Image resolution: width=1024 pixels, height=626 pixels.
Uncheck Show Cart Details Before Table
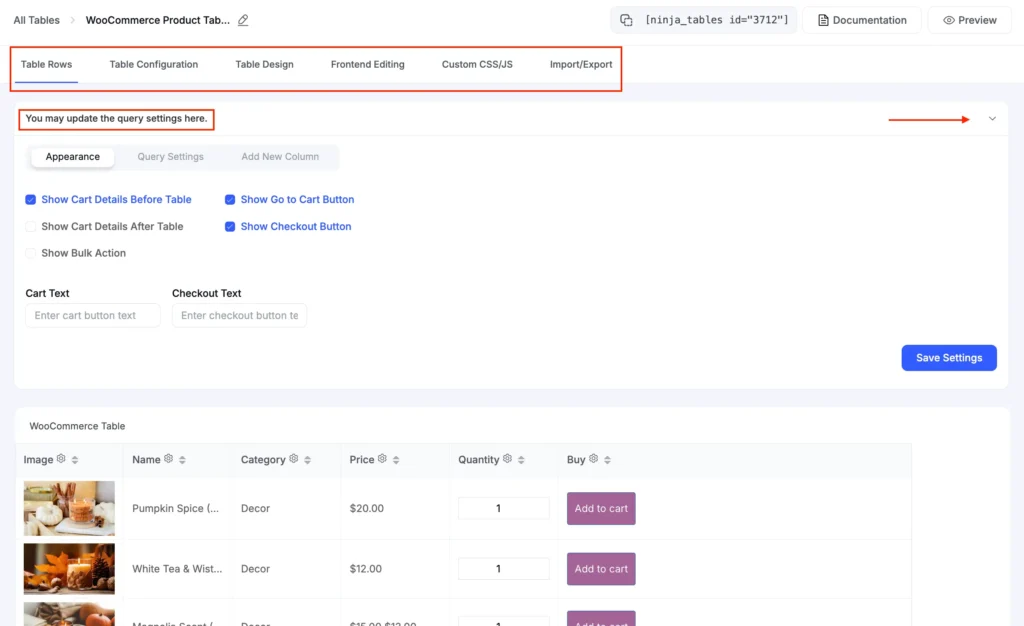coord(31,199)
